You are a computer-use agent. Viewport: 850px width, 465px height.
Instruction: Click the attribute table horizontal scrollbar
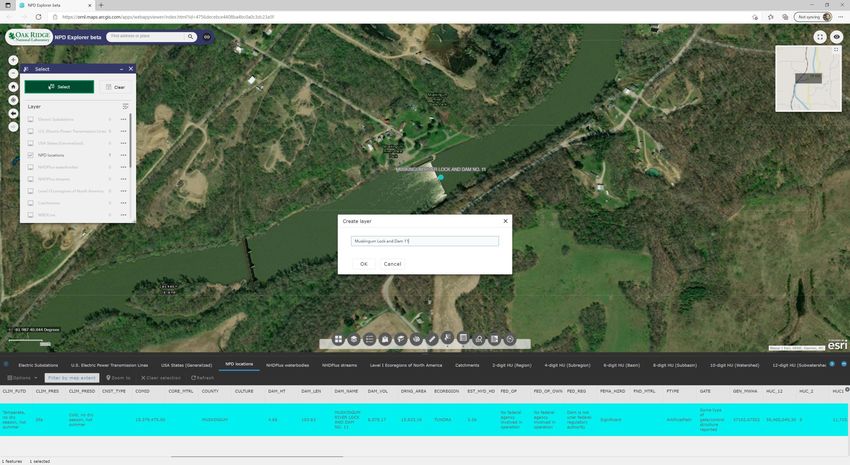click(x=257, y=457)
